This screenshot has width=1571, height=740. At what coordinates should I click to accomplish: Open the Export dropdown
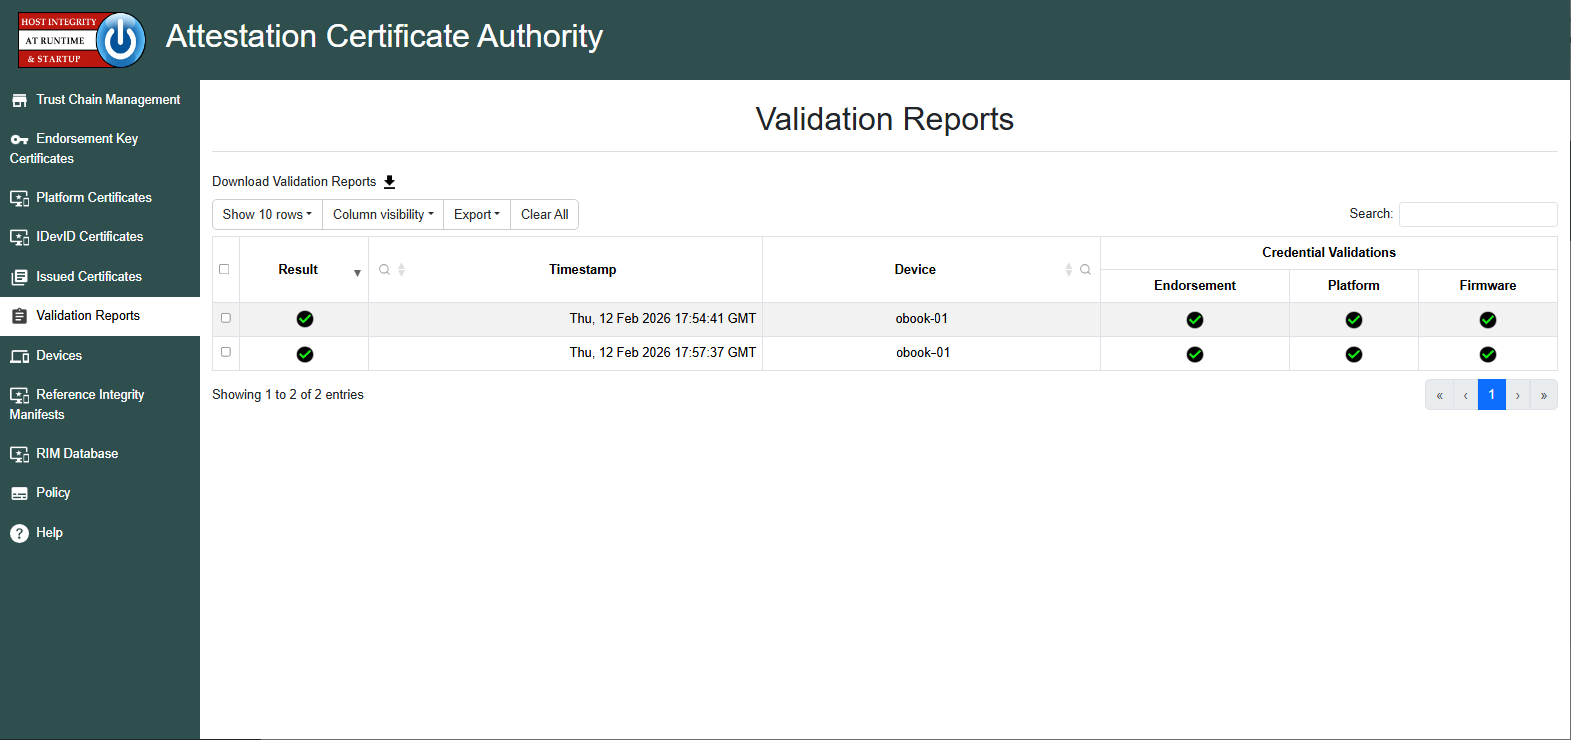[x=477, y=215]
